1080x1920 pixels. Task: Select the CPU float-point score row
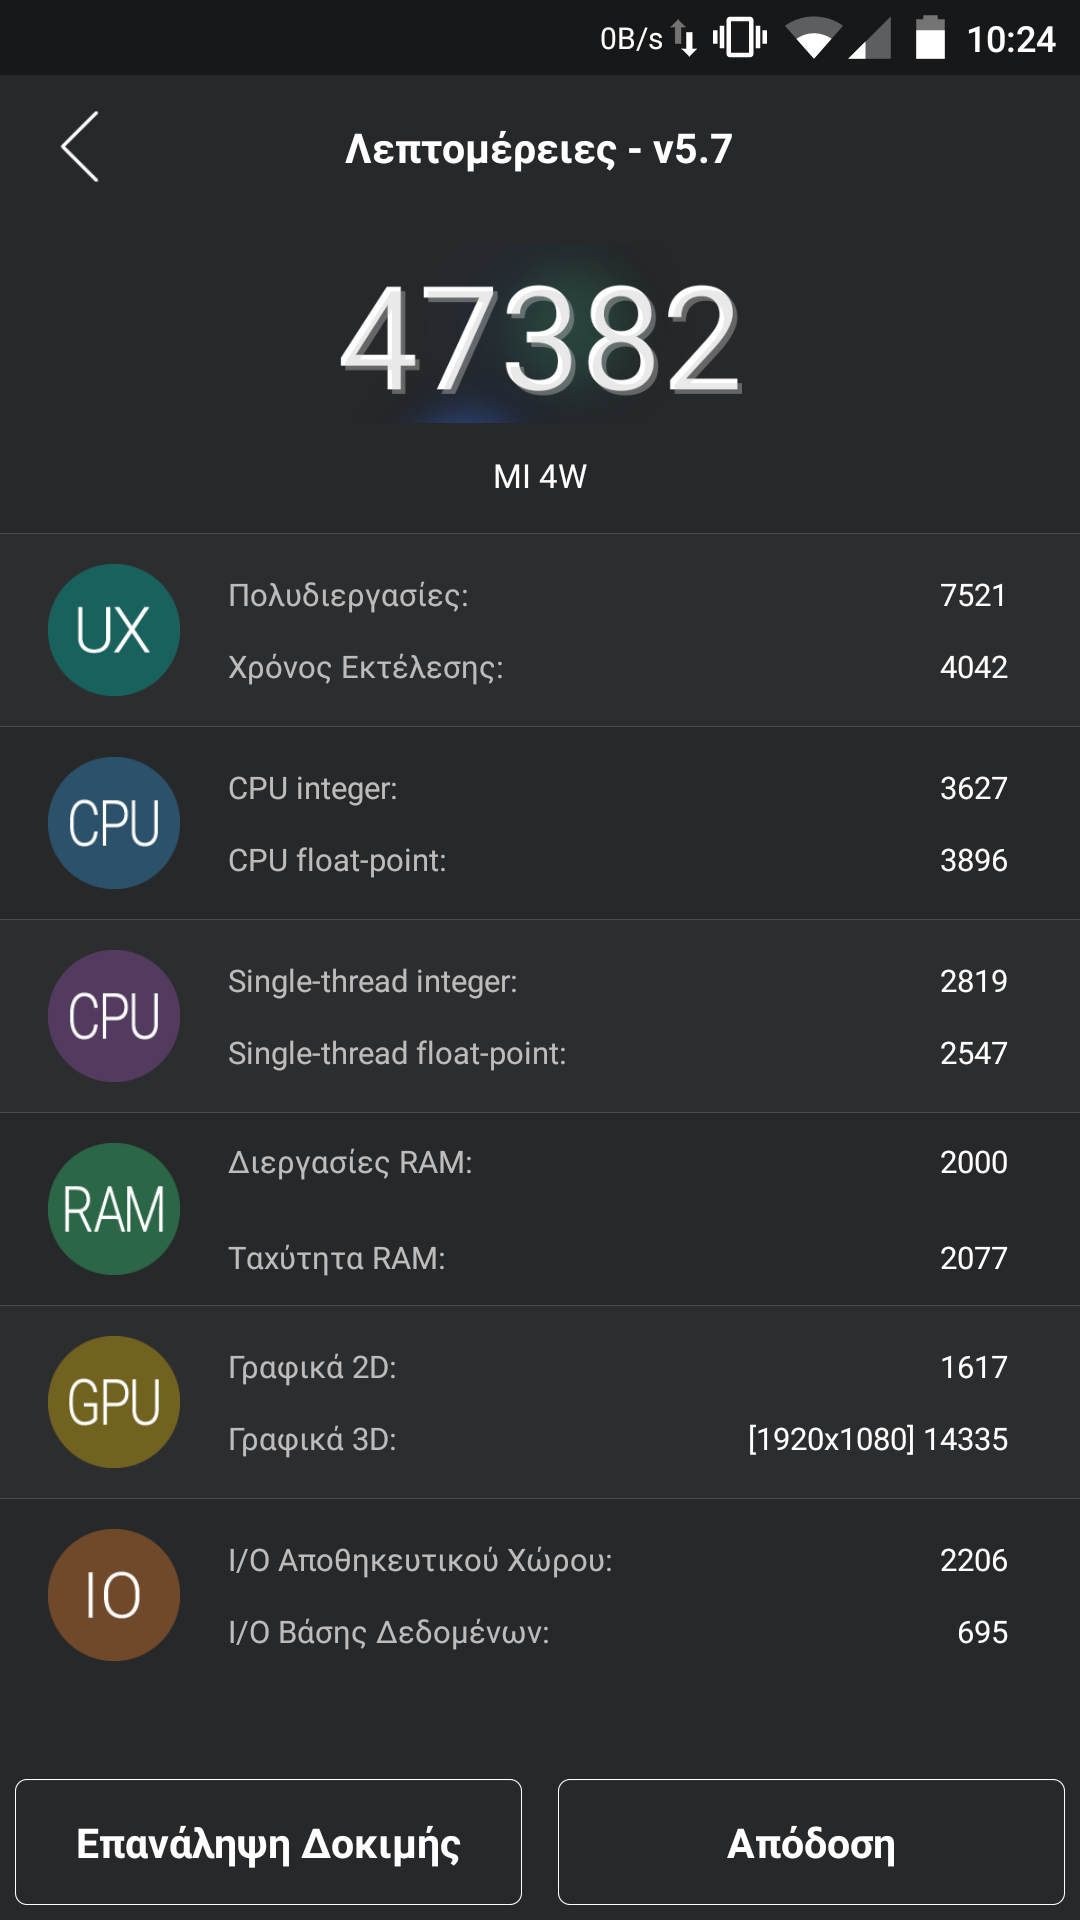click(x=617, y=860)
